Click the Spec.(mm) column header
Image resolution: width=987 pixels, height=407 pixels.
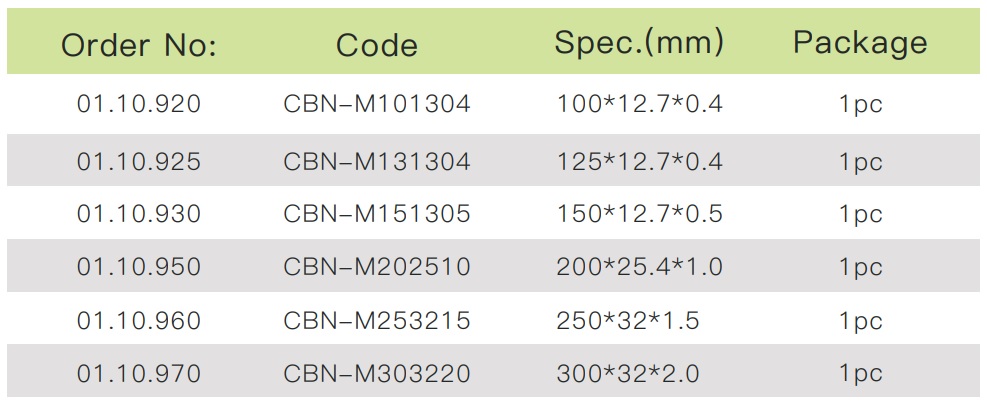(639, 43)
